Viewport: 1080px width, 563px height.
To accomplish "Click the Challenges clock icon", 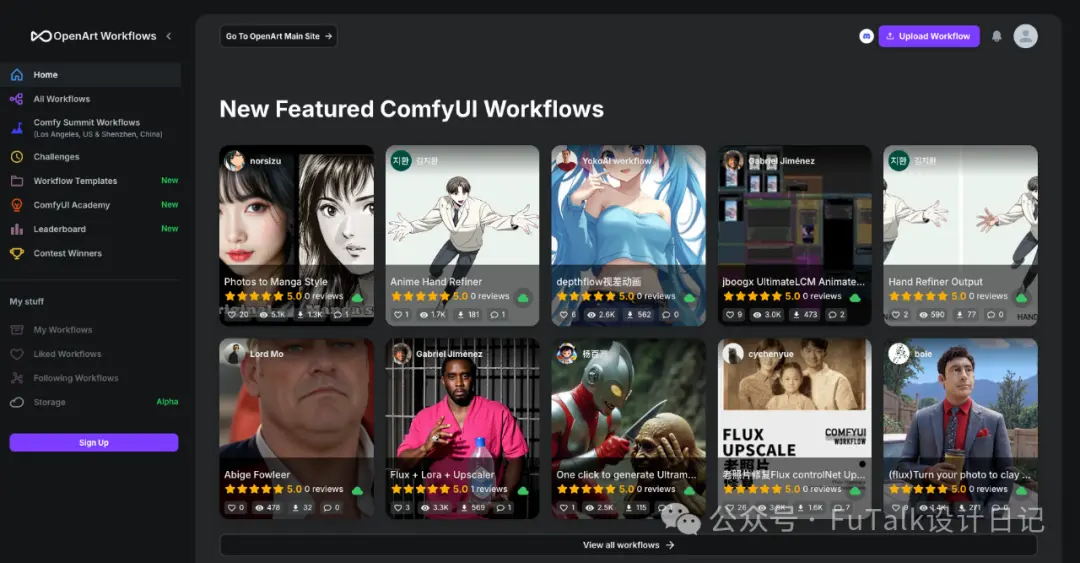I will (17, 156).
